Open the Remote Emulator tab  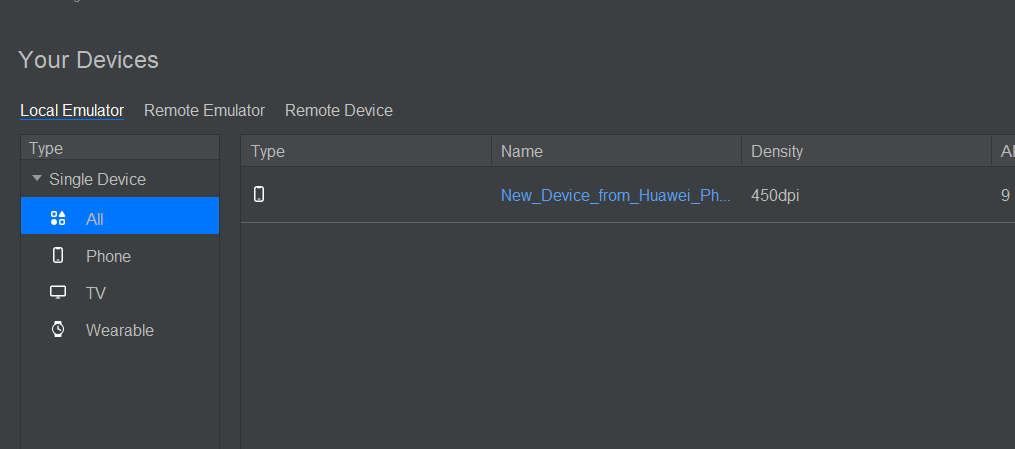(x=204, y=110)
